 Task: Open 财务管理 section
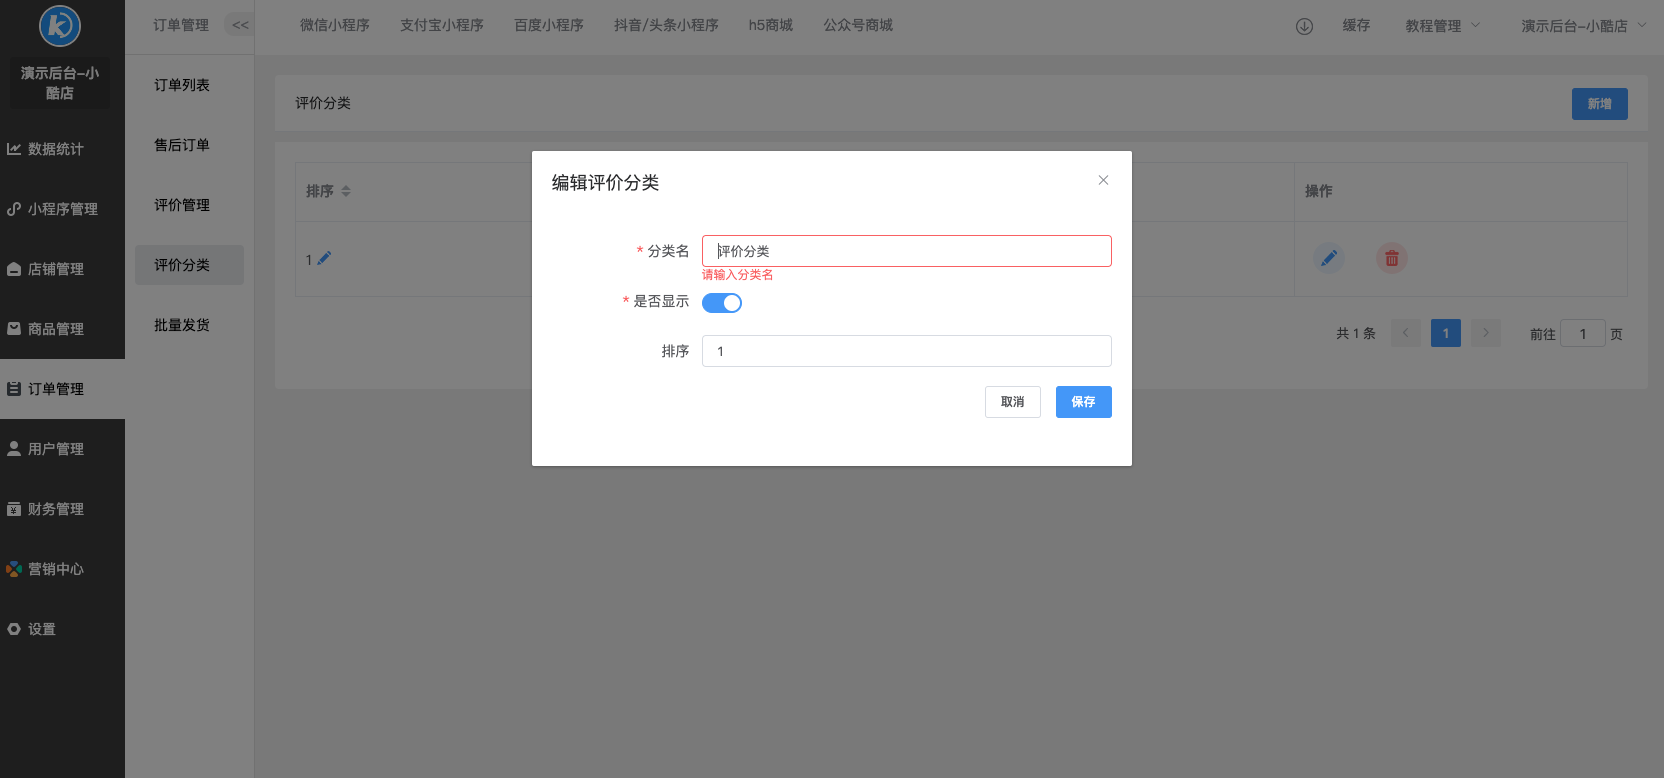[62, 509]
